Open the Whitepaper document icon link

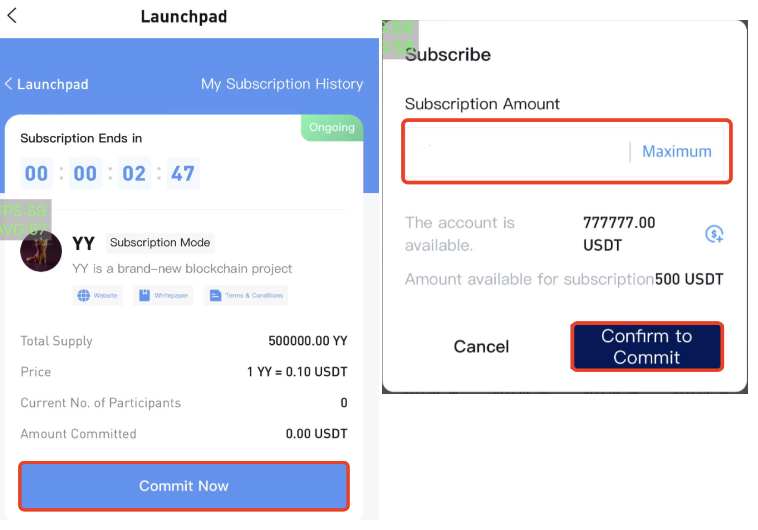click(163, 295)
